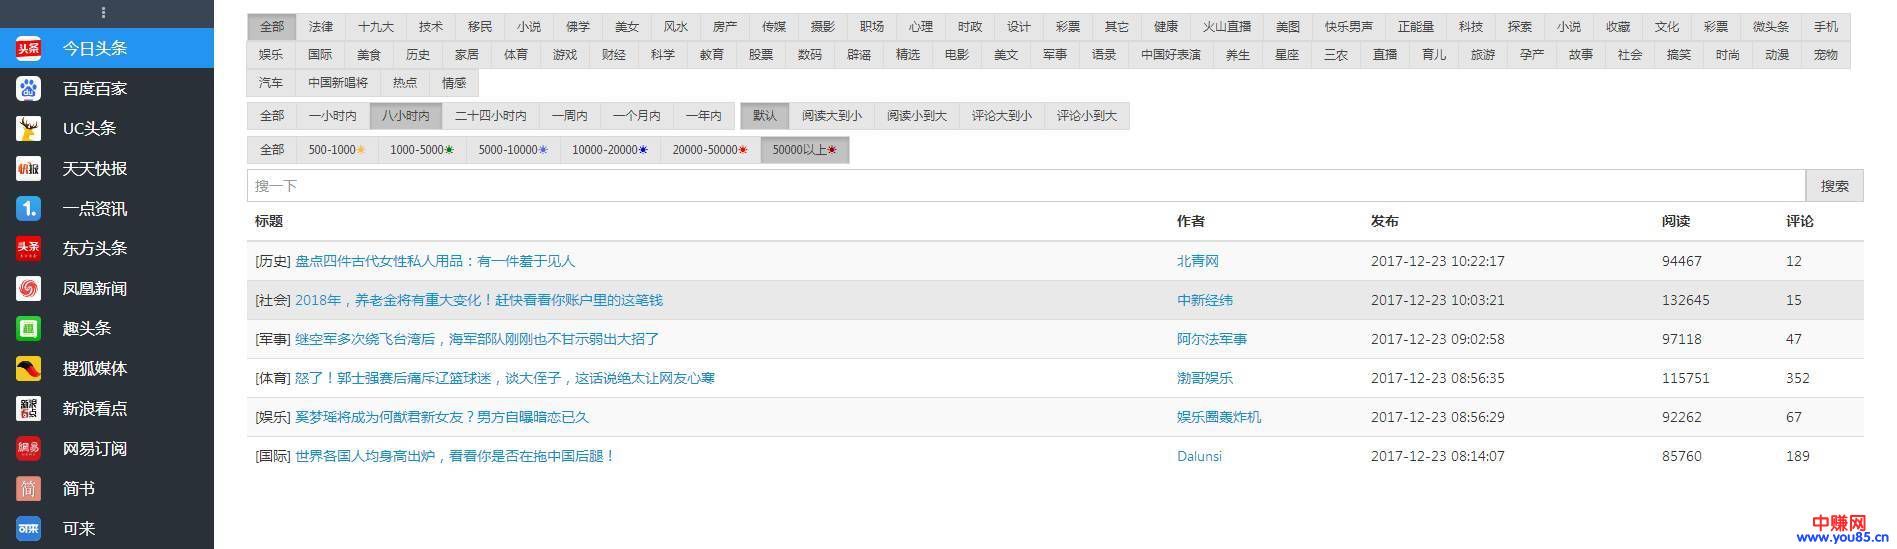Sort by 阅读大到小
1897x549 pixels.
(x=831, y=116)
